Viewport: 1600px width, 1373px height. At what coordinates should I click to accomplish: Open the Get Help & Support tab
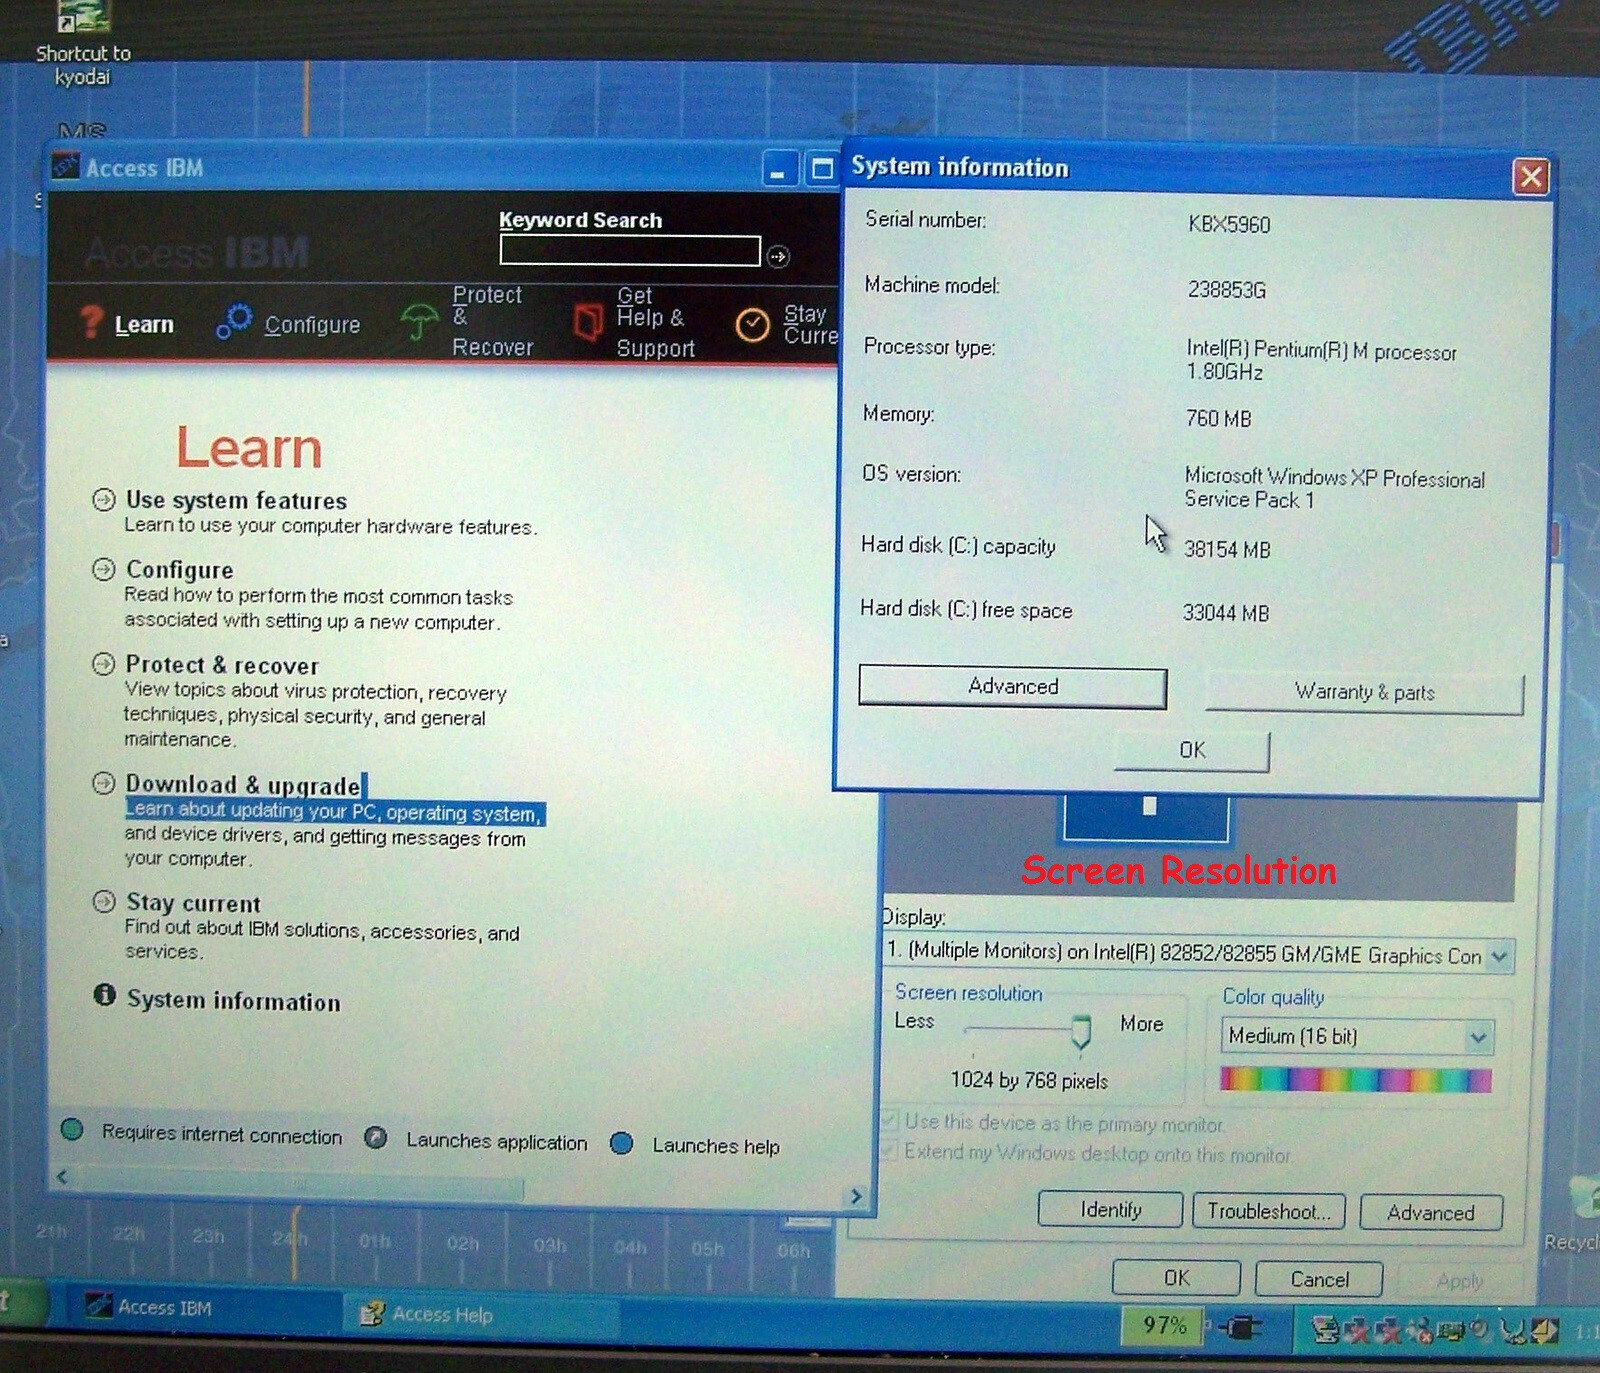pos(634,322)
